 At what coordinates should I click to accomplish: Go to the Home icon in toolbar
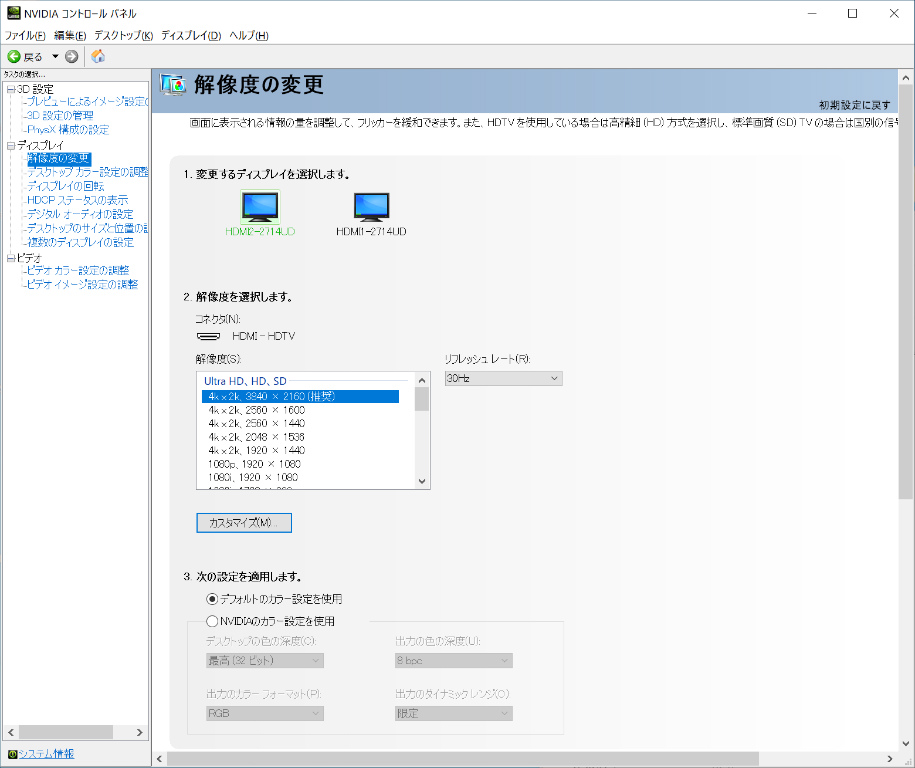98,56
